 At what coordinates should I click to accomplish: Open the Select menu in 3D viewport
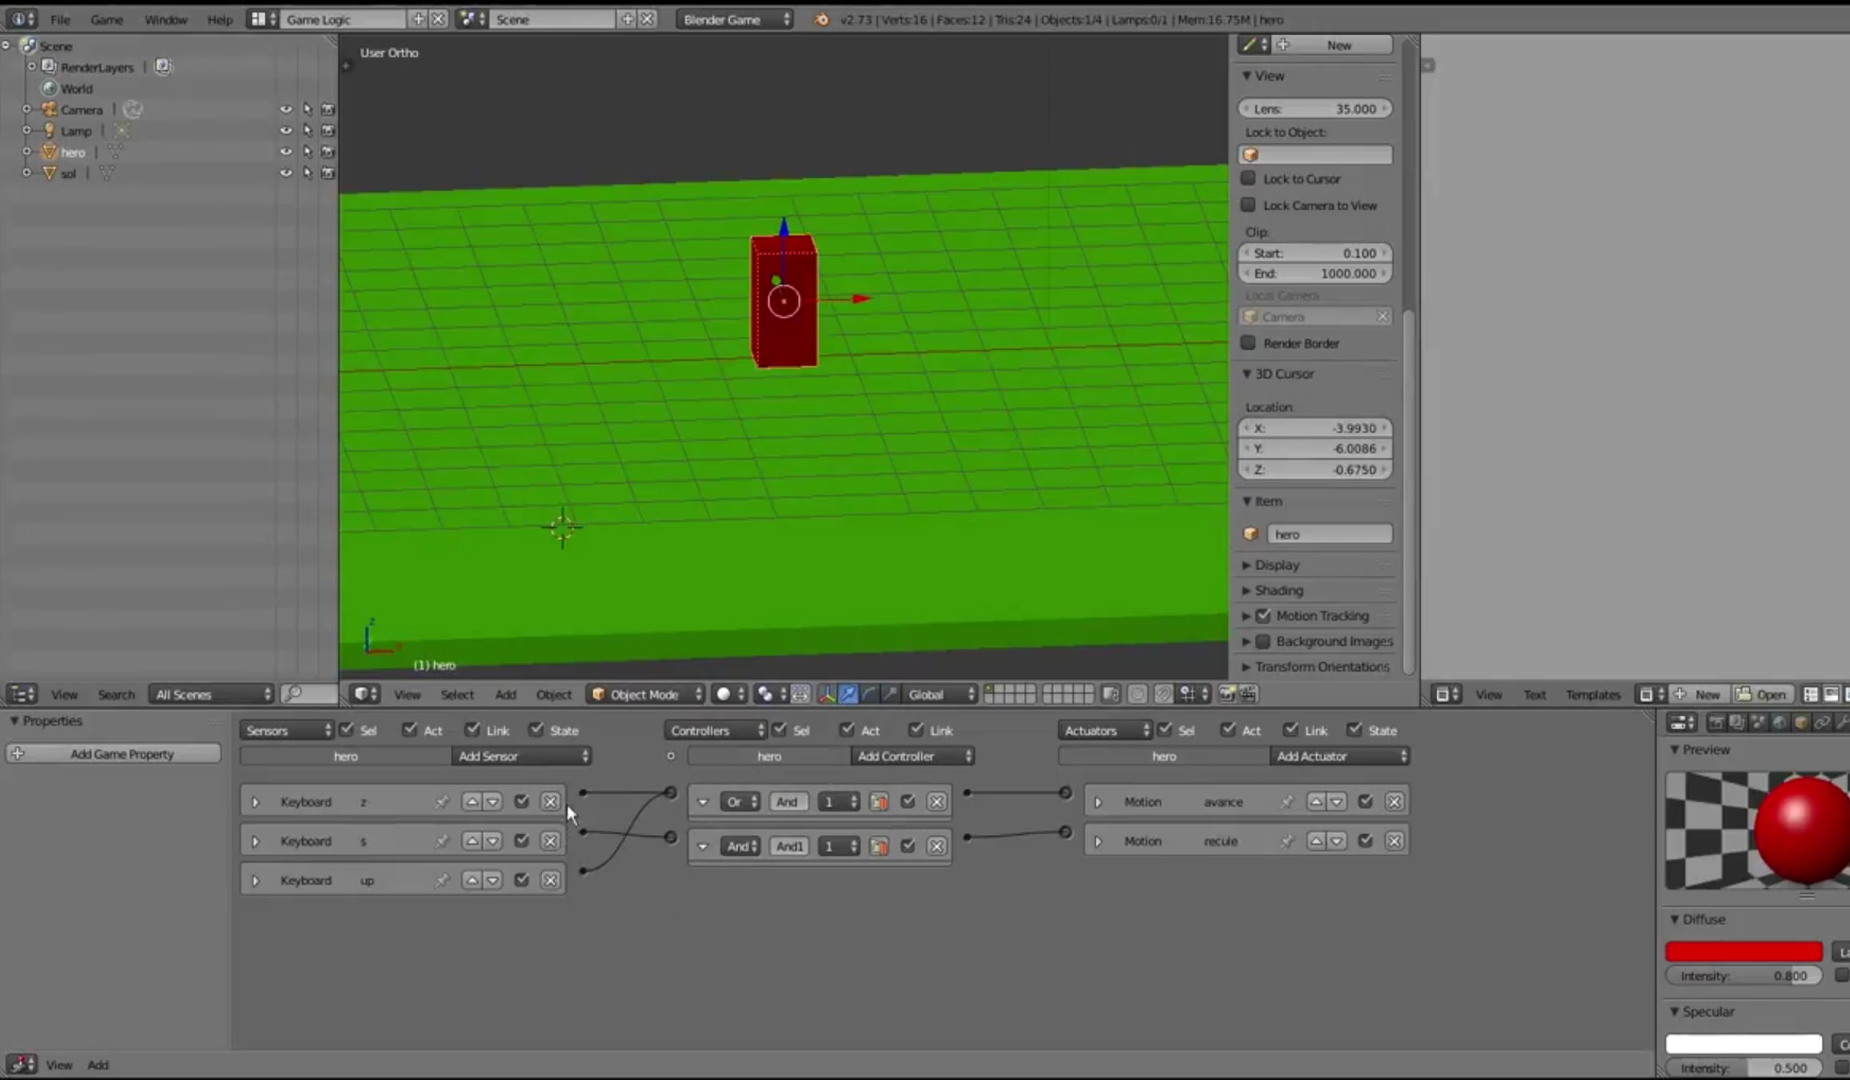pos(457,694)
